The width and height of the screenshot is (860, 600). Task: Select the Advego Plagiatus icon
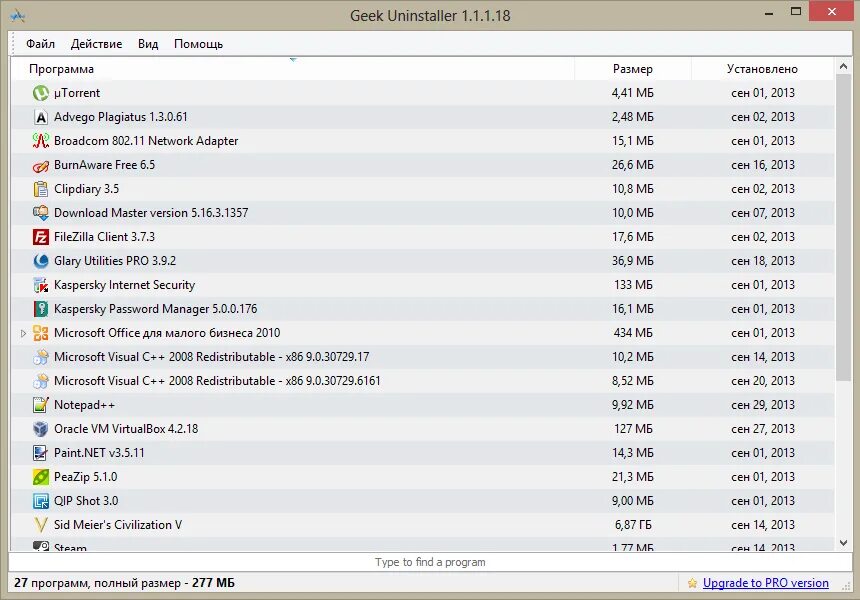(41, 117)
